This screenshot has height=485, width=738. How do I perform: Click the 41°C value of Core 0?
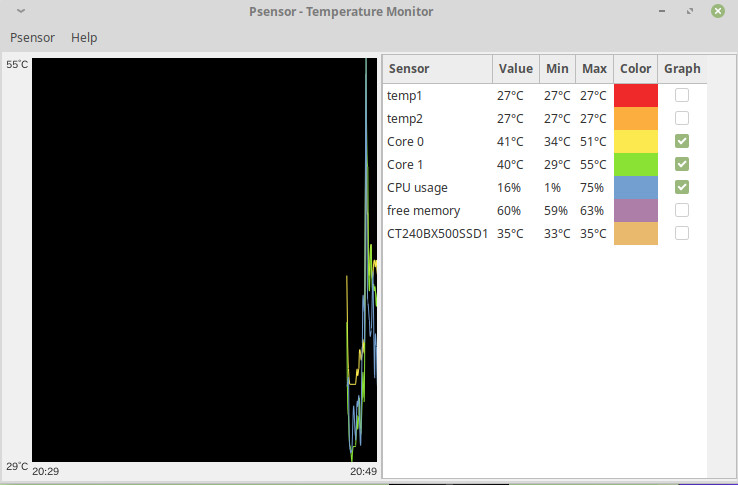tap(510, 142)
